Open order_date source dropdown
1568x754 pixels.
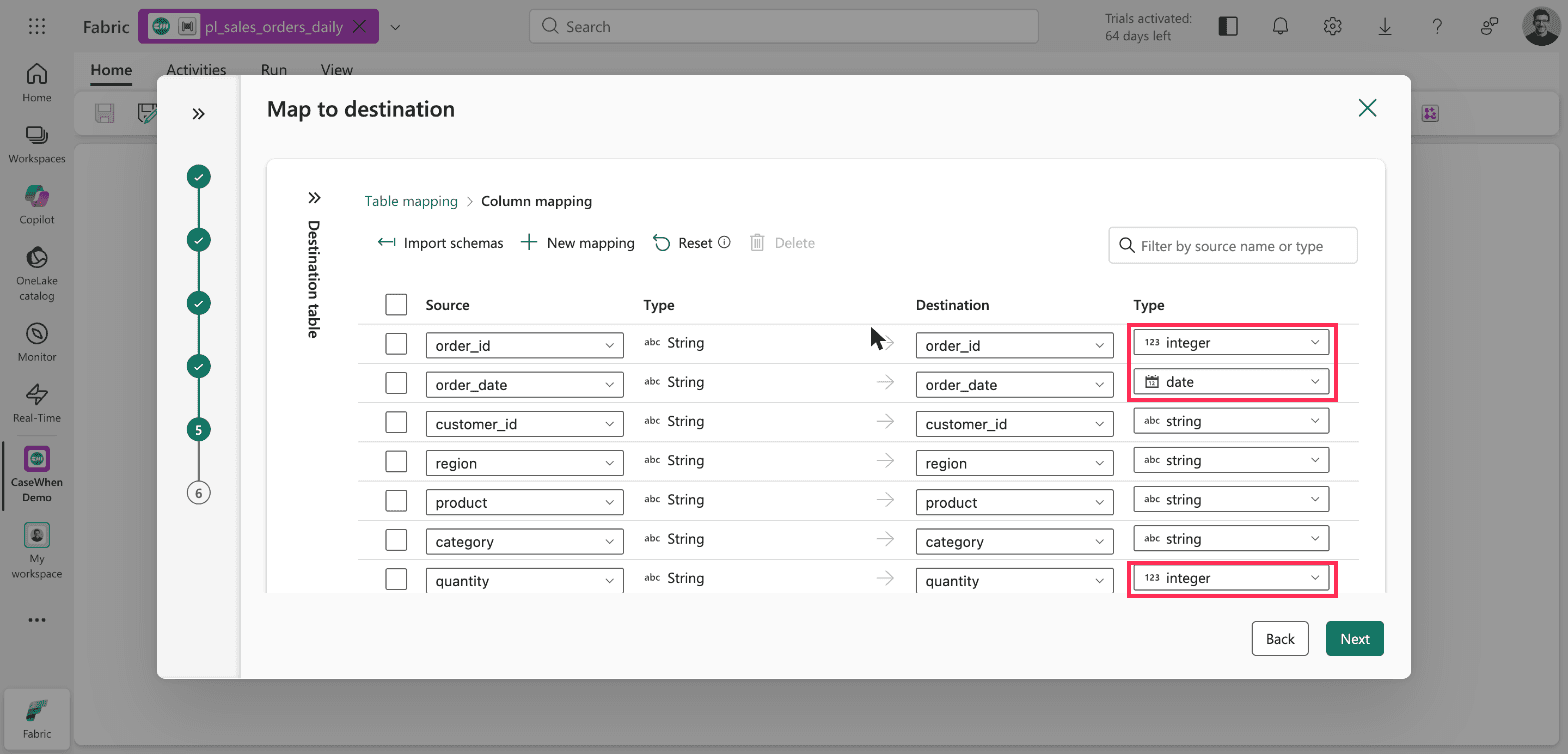(x=525, y=384)
